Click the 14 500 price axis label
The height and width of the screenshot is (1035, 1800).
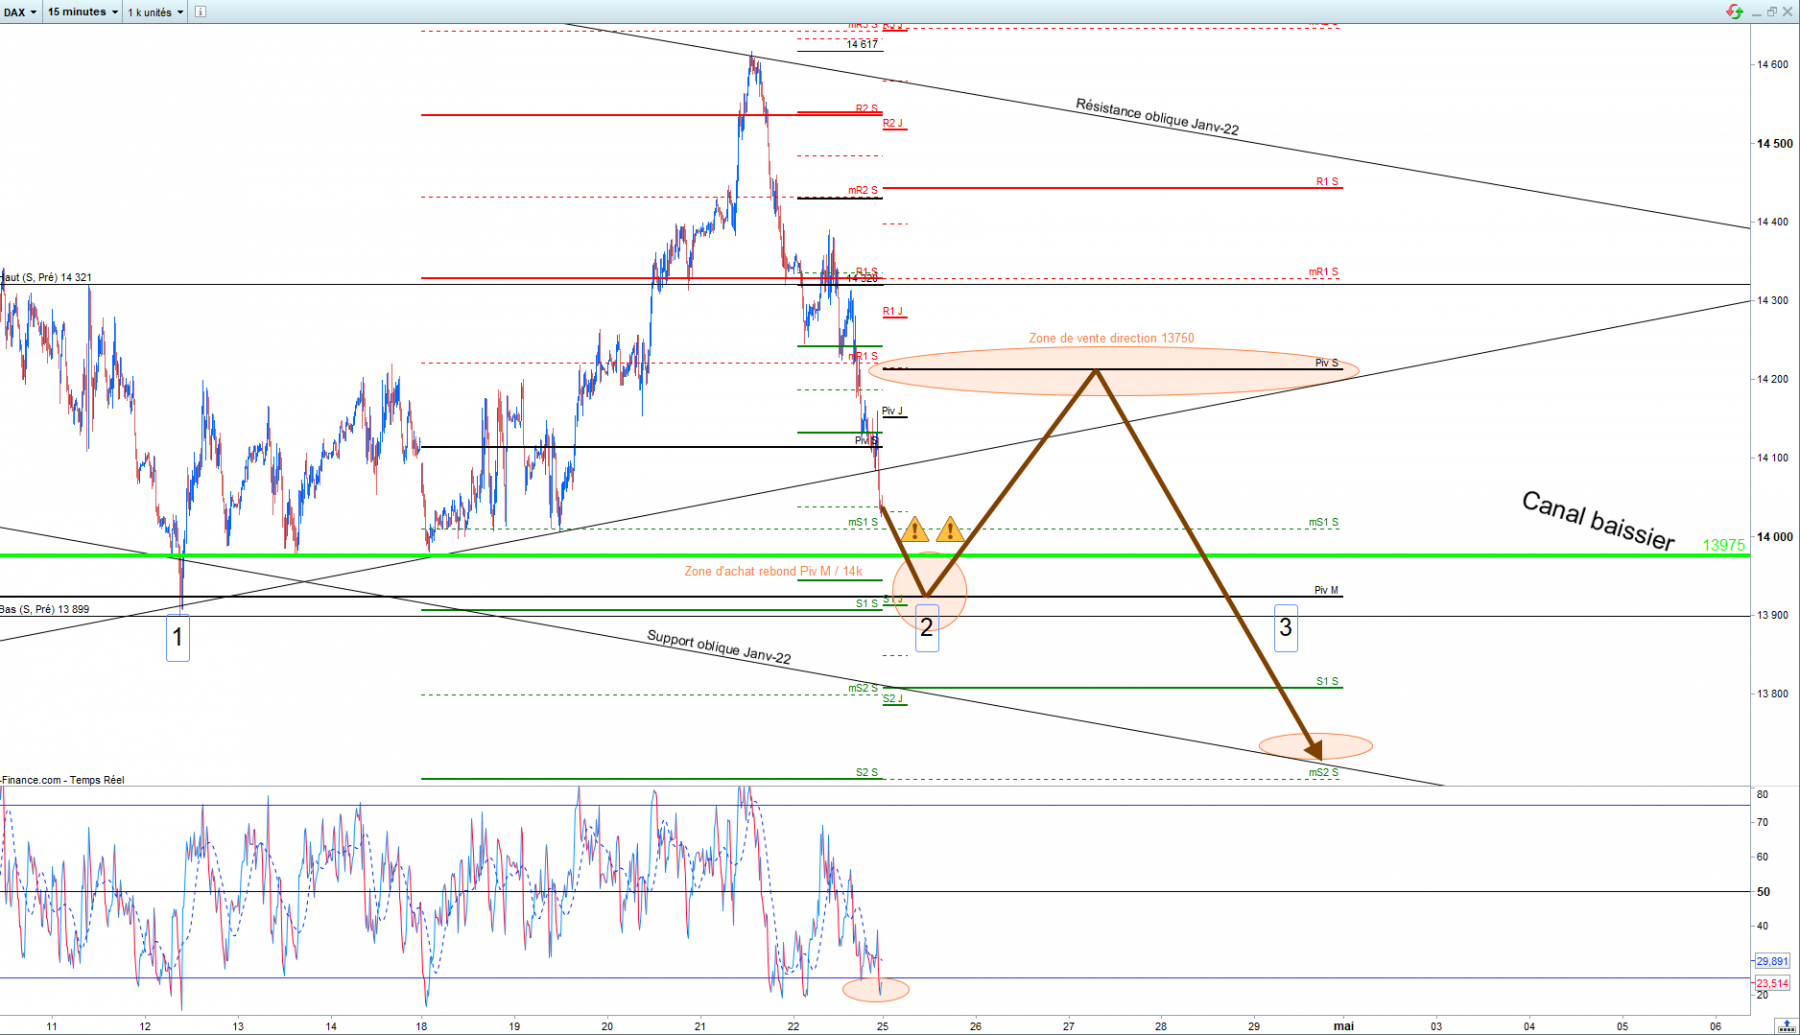click(1775, 143)
